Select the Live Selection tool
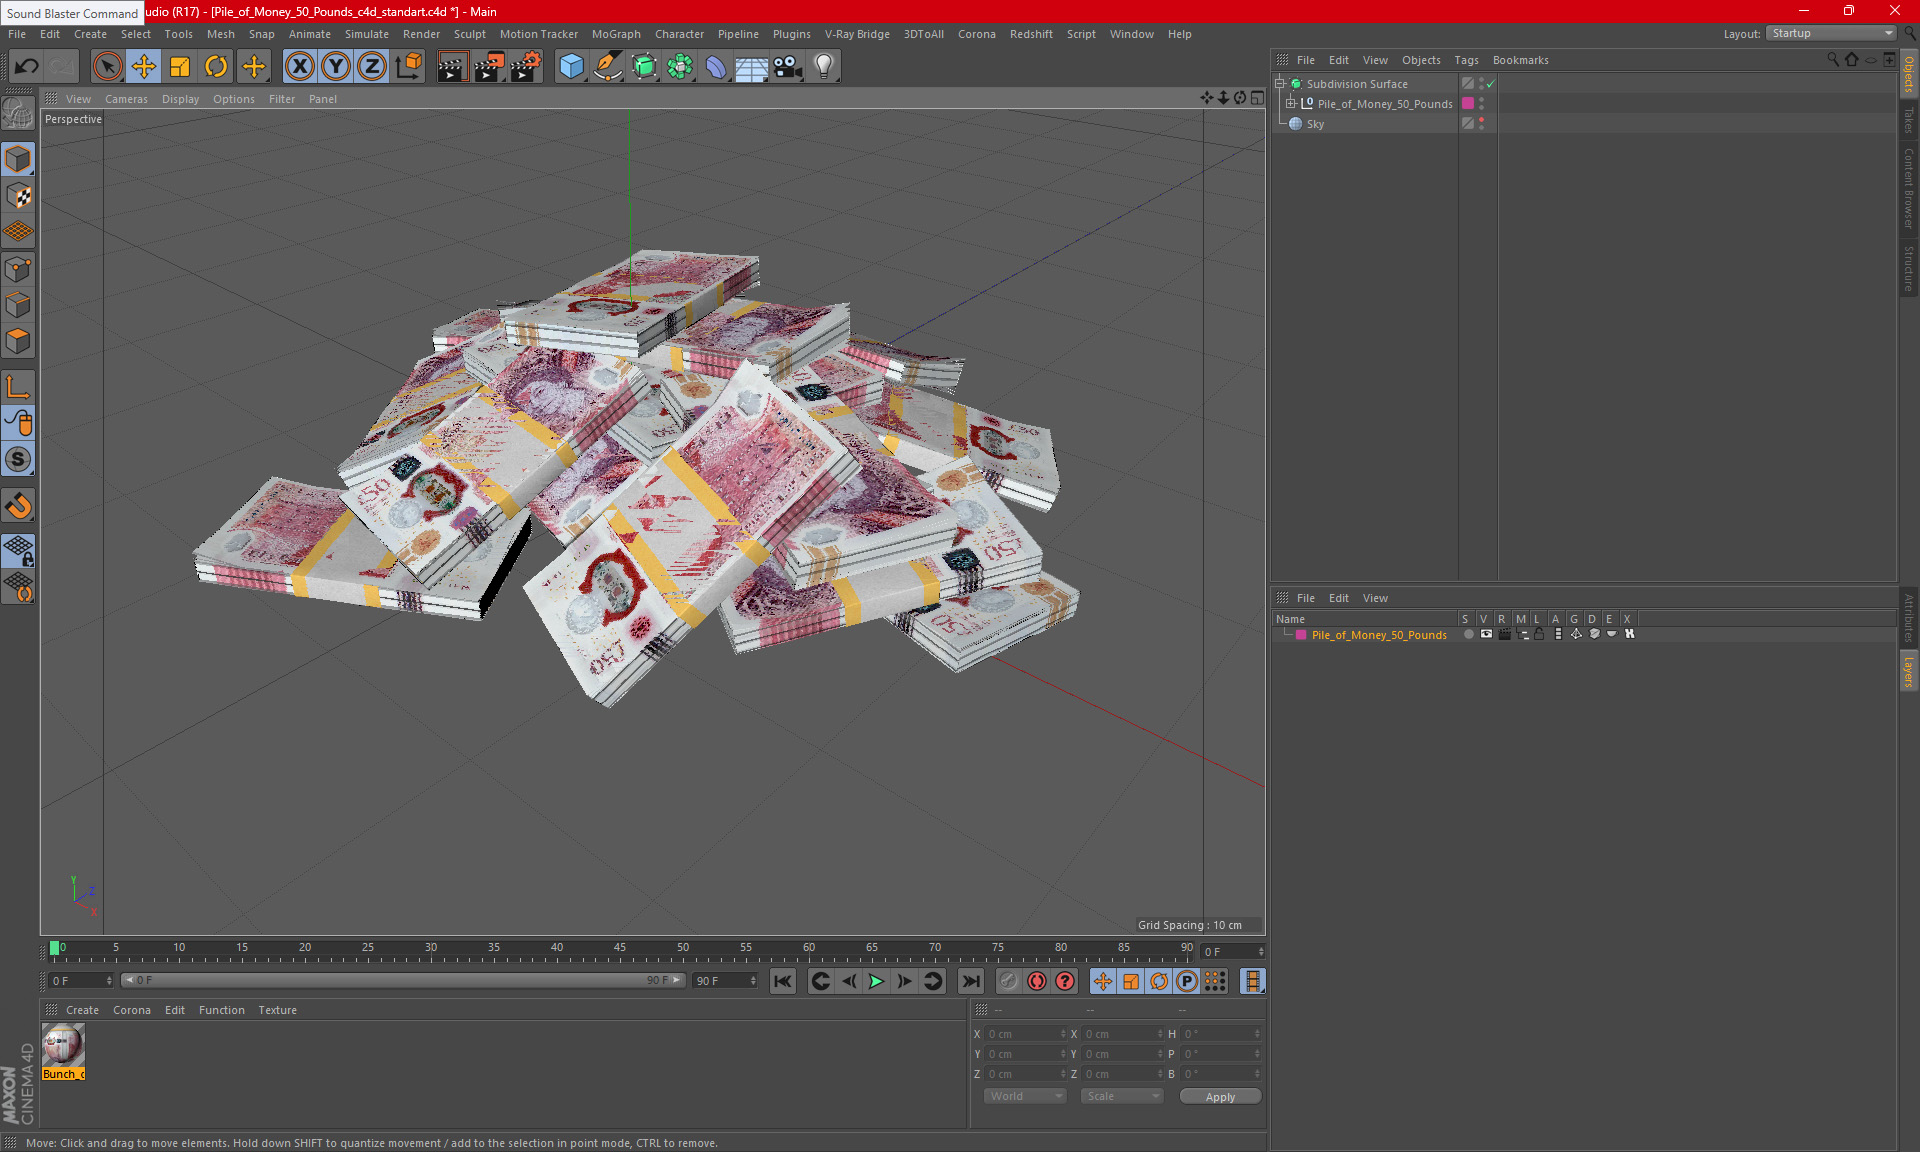This screenshot has height=1152, width=1920. (x=107, y=67)
